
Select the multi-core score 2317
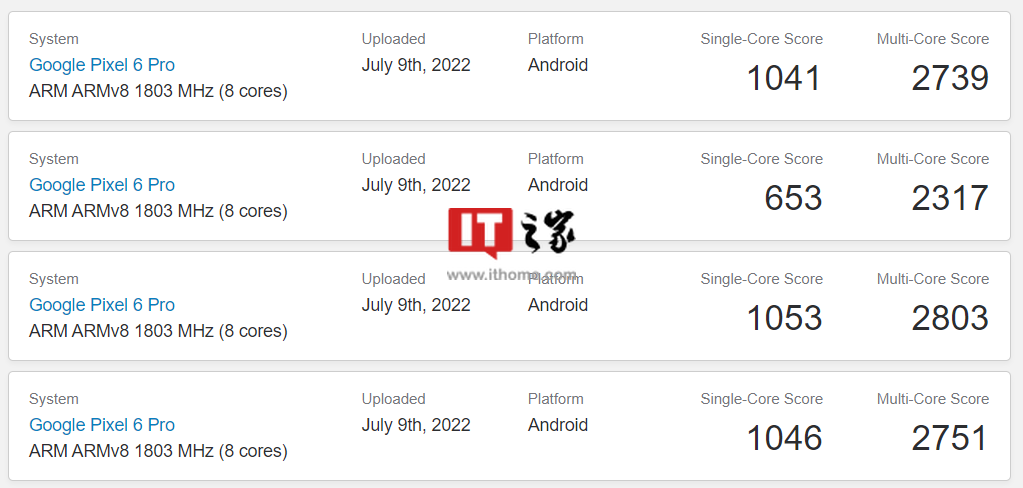tap(950, 198)
